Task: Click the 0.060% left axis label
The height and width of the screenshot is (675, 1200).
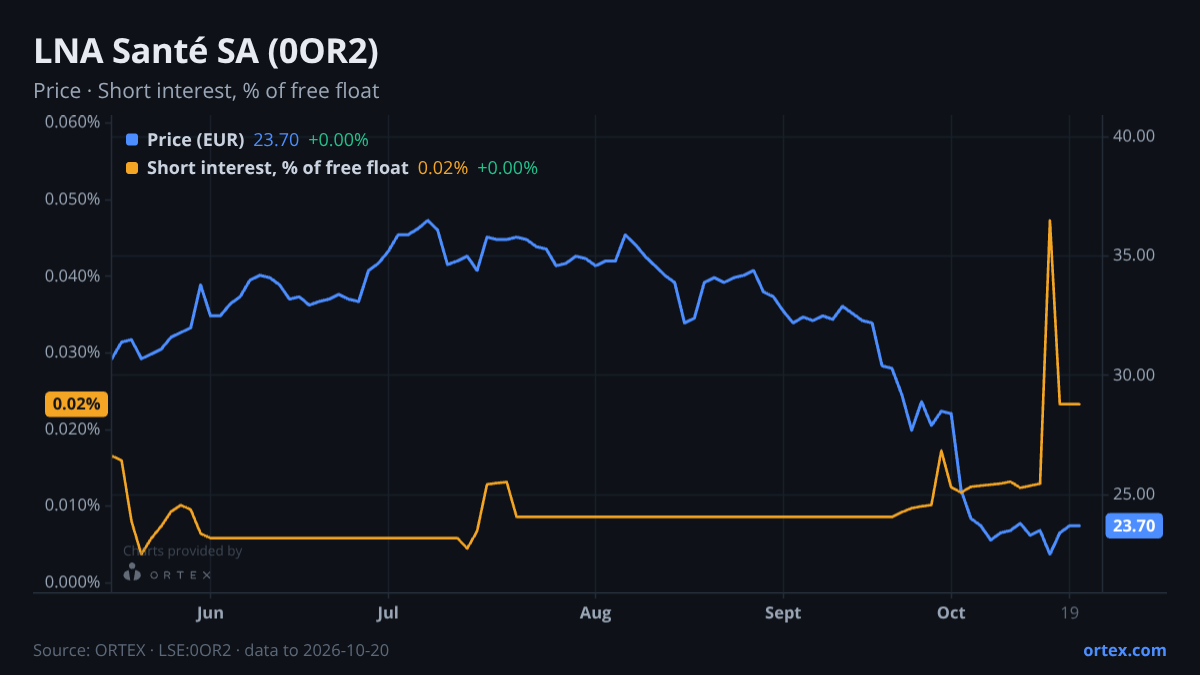Action: (x=73, y=122)
